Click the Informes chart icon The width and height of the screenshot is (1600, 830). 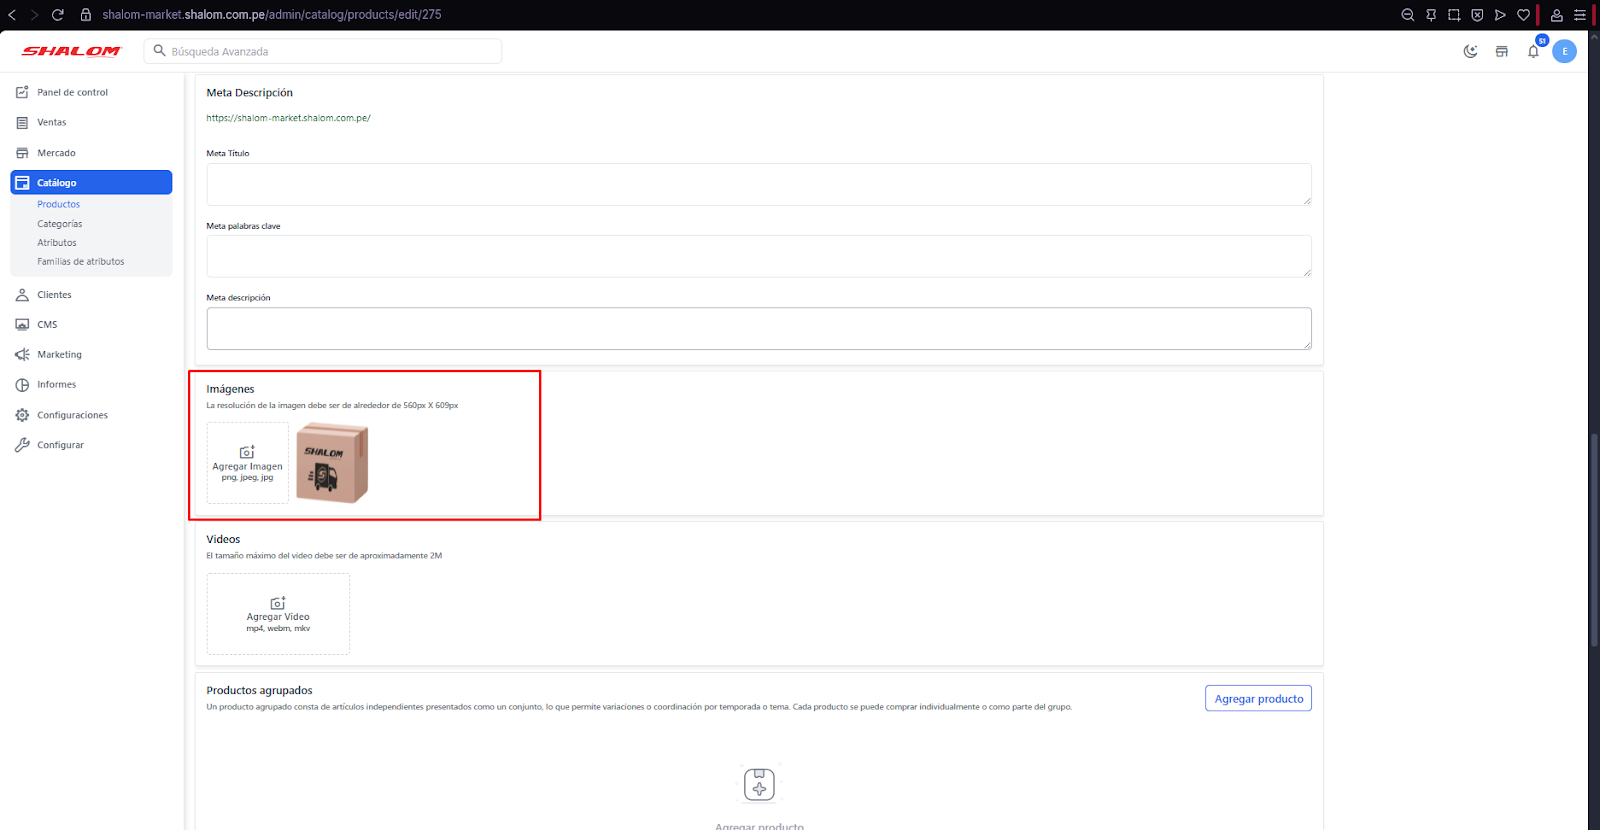[22, 385]
